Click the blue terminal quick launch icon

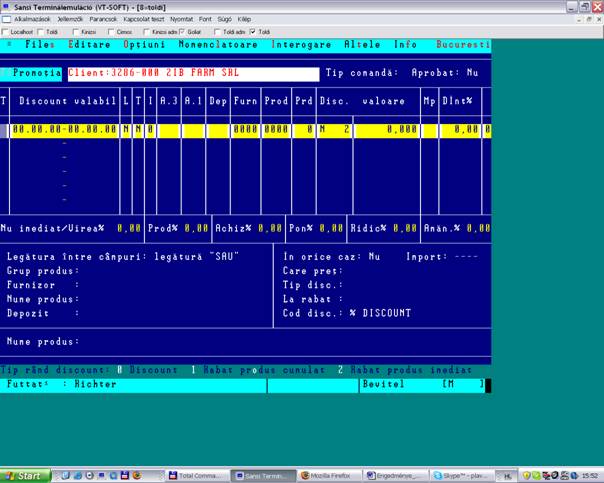[x=101, y=476]
